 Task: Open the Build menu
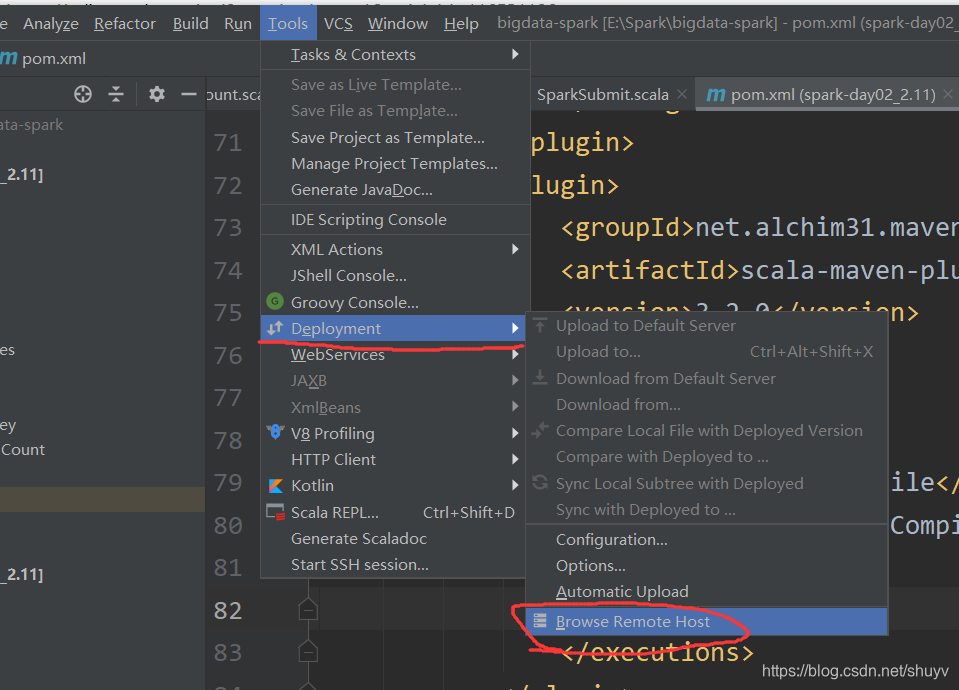coord(190,24)
